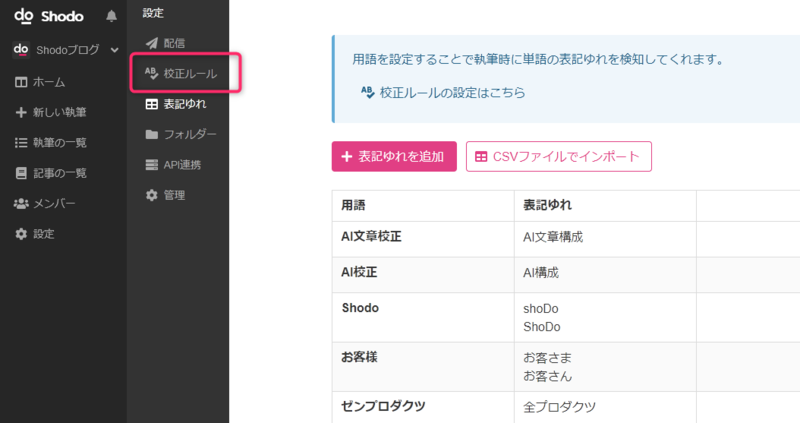Select ゼンプロダクツ term cell
800x423 pixels.
coord(423,407)
